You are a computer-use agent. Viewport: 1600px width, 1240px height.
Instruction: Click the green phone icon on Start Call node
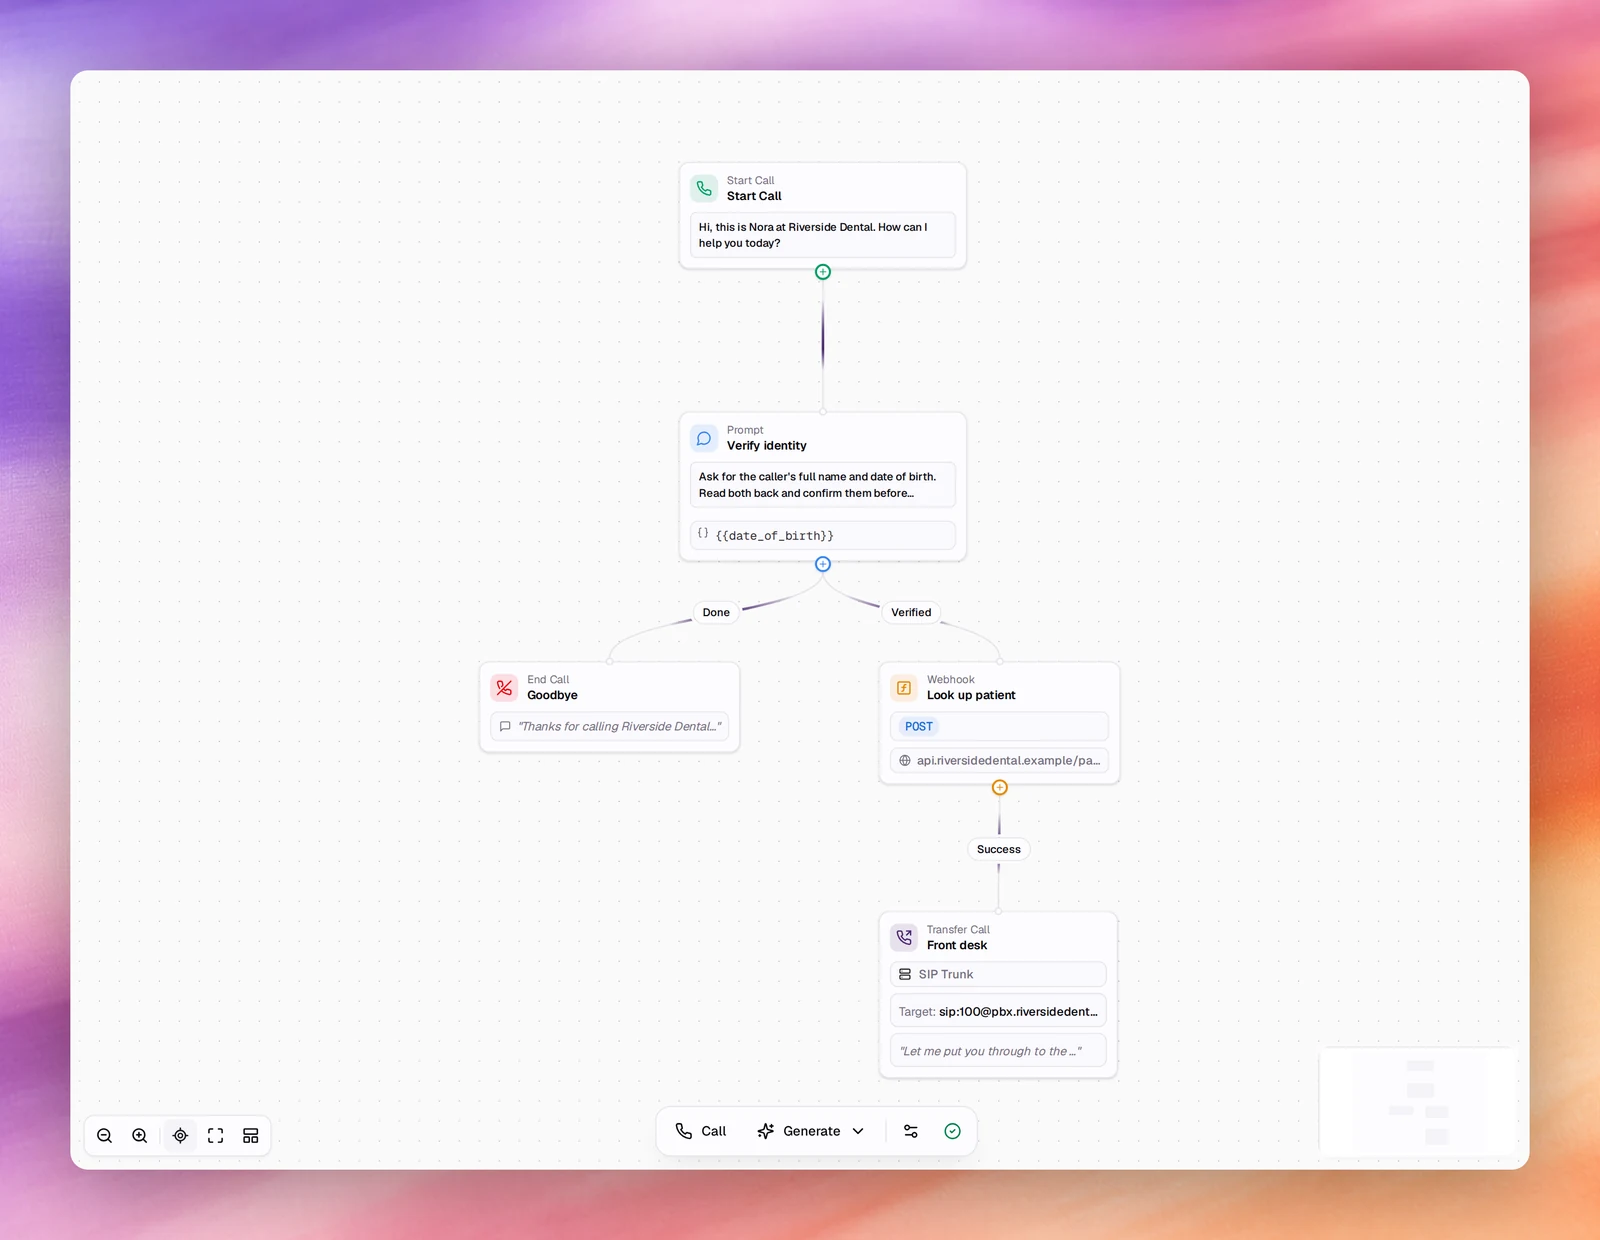(x=704, y=188)
